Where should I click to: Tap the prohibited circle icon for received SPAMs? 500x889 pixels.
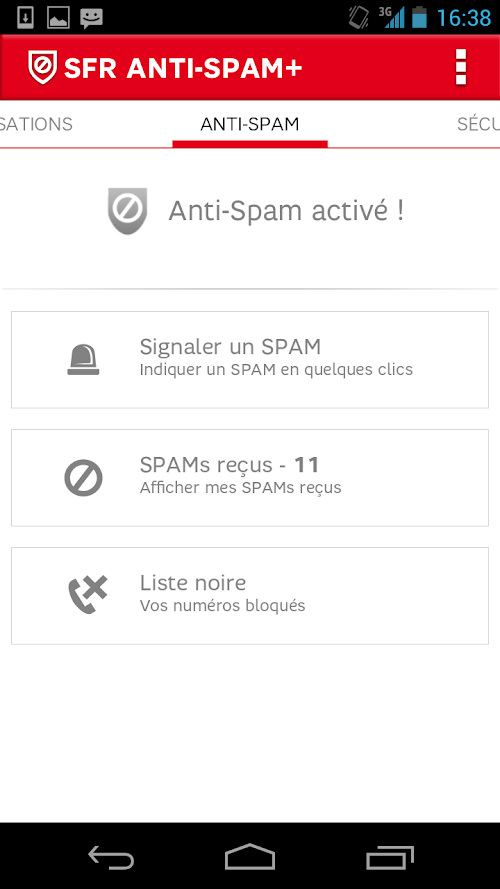pyautogui.click(x=83, y=478)
